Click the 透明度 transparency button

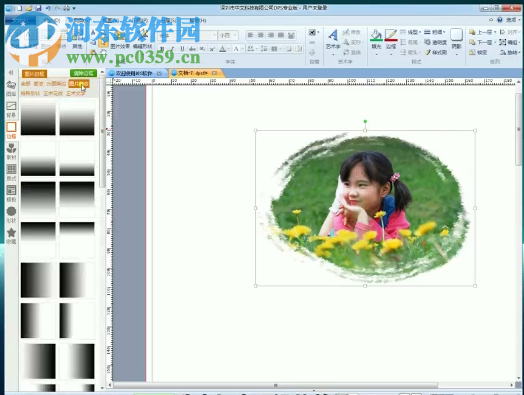tap(435, 42)
